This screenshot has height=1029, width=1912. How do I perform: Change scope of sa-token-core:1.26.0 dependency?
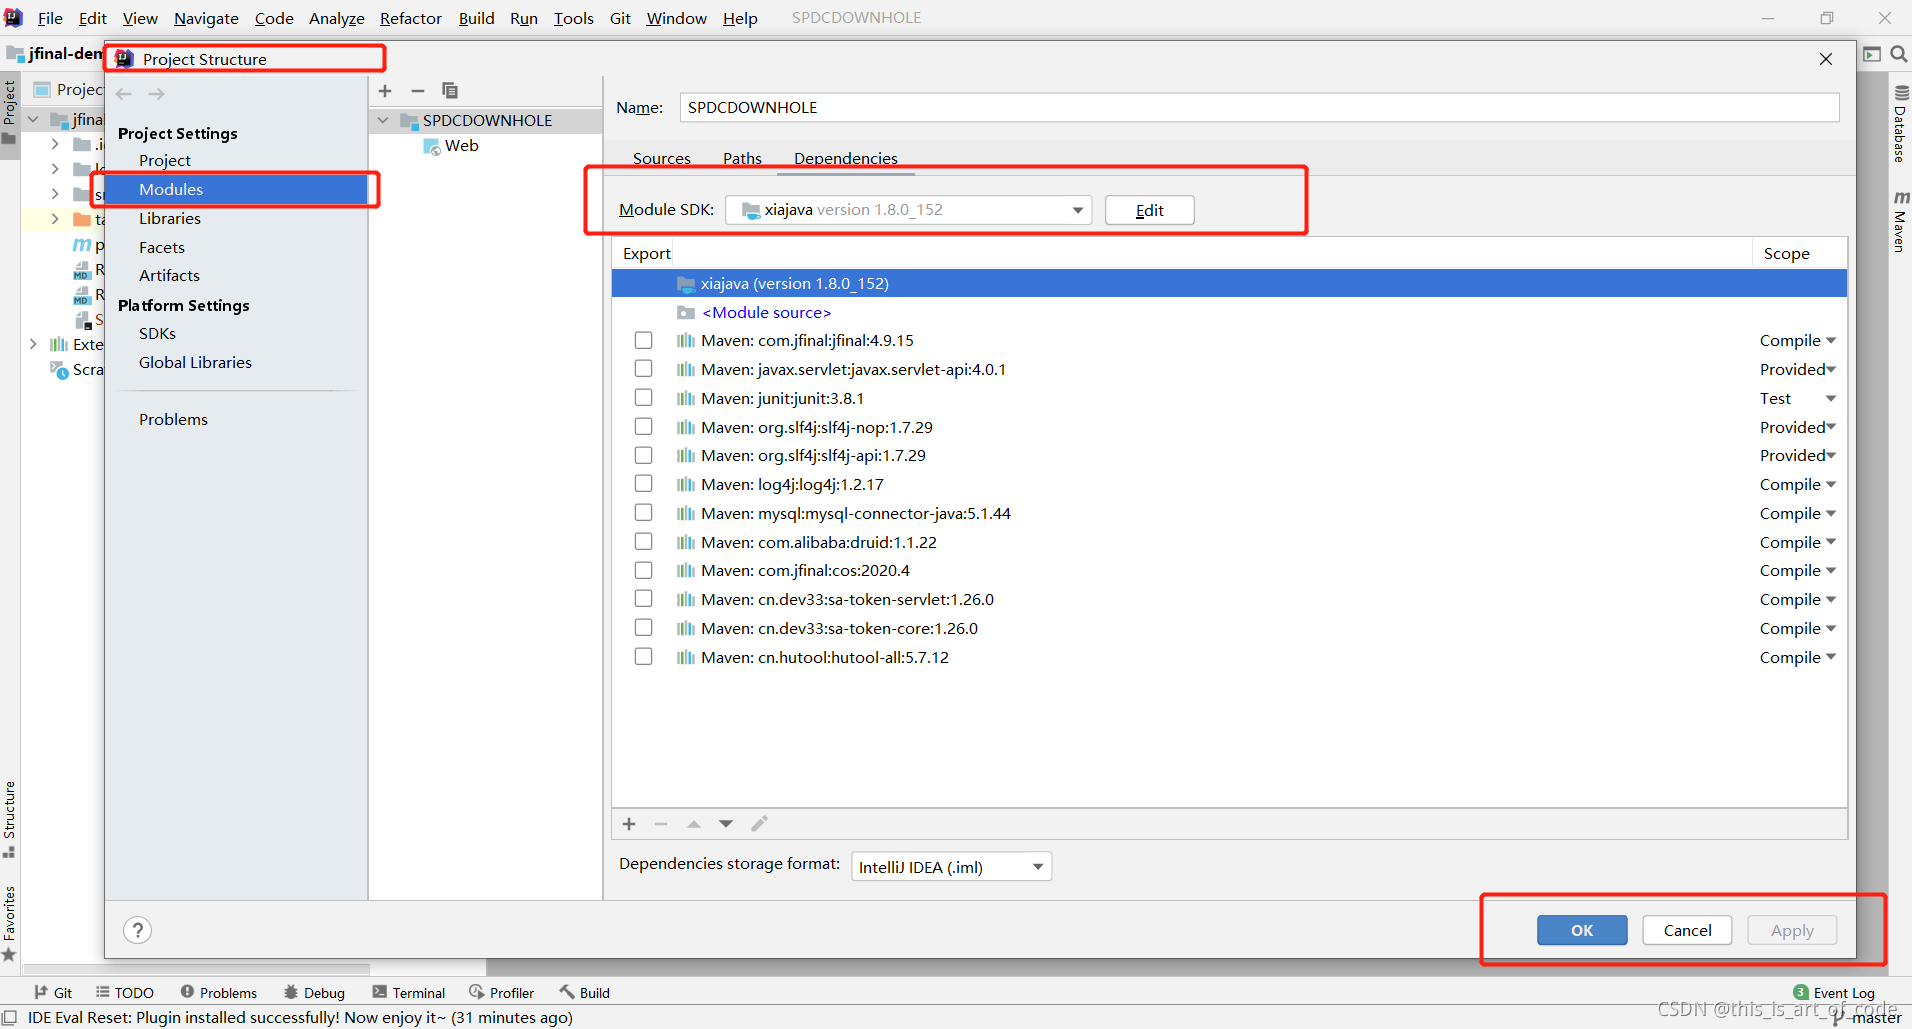(x=1798, y=628)
